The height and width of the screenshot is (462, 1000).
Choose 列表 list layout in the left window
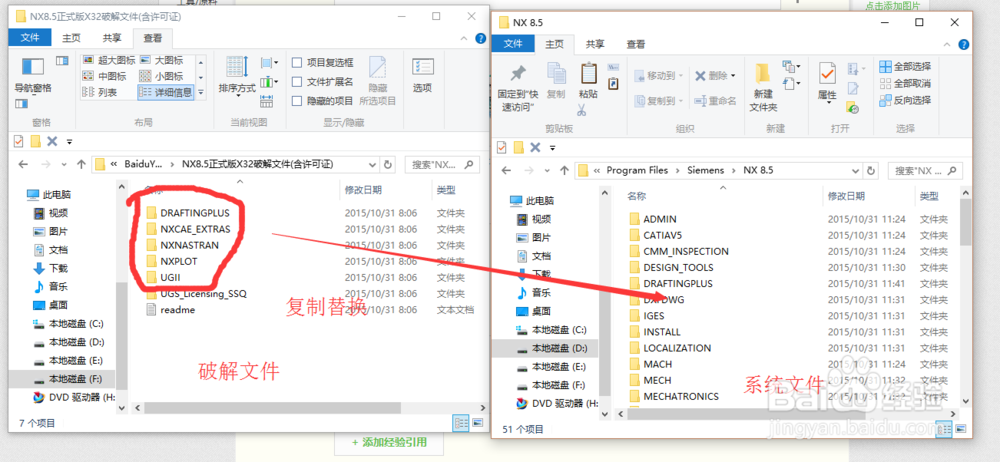(101, 93)
